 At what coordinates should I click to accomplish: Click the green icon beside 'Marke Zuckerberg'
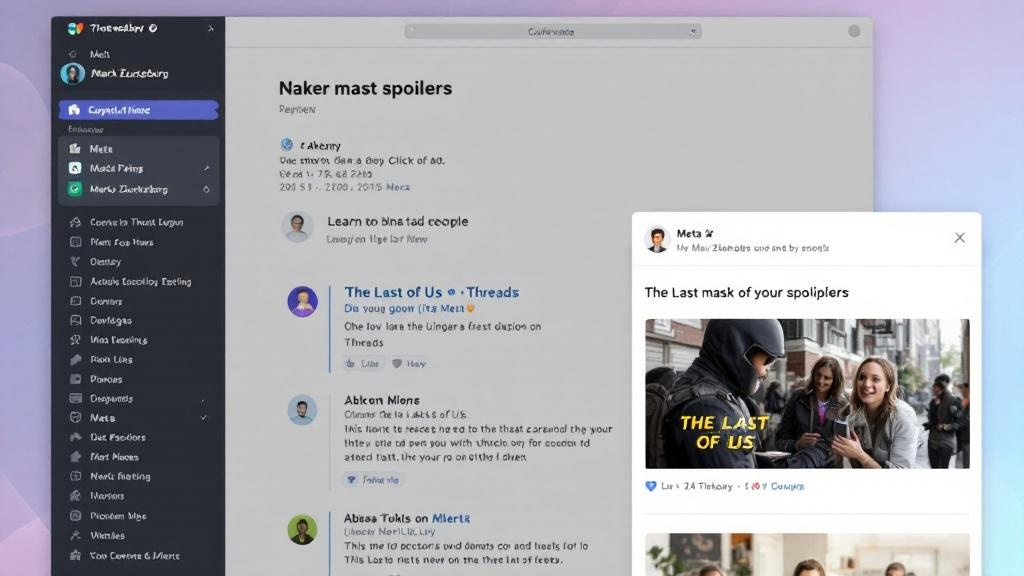click(x=75, y=189)
